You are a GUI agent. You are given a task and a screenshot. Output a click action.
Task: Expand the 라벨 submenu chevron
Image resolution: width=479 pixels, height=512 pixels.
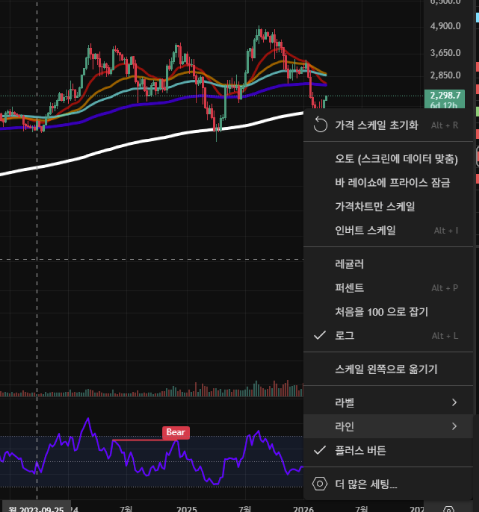454,403
